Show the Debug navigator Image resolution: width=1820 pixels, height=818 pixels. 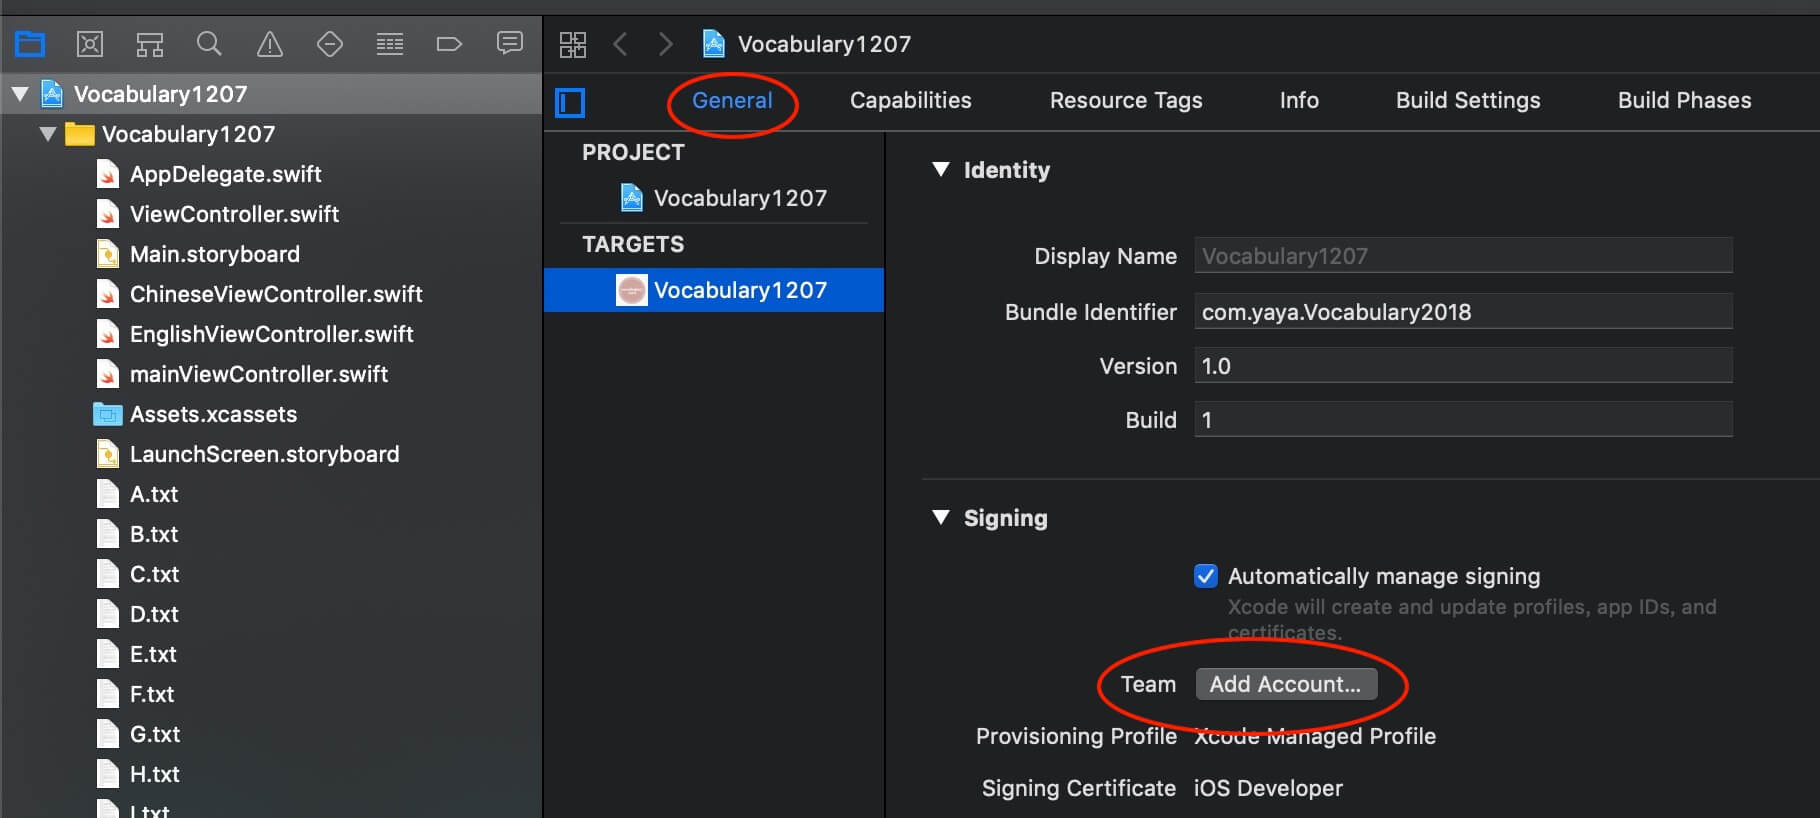point(390,44)
